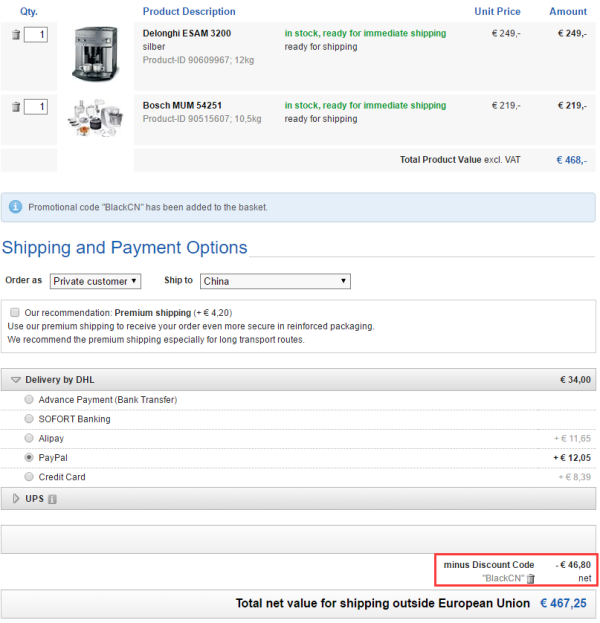Screen dimensions: 600x623
Task: Expand the UPS delivery section
Action: (16, 499)
